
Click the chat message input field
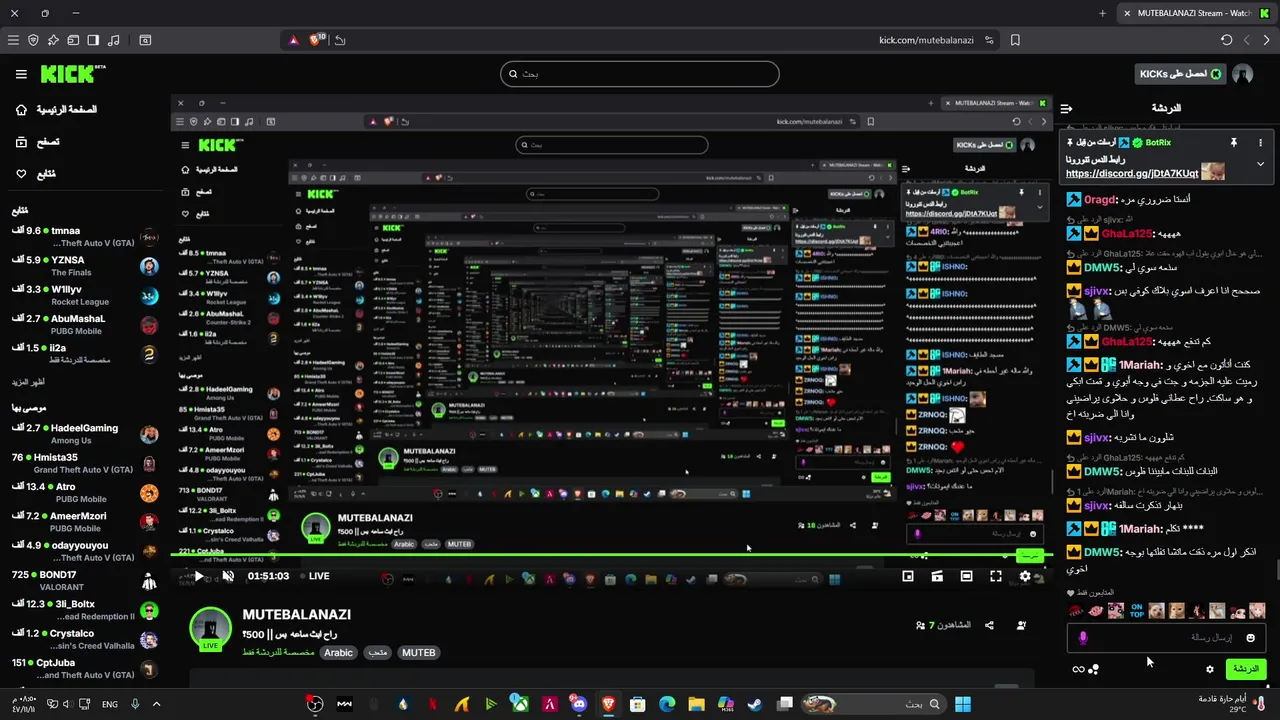(1165, 637)
